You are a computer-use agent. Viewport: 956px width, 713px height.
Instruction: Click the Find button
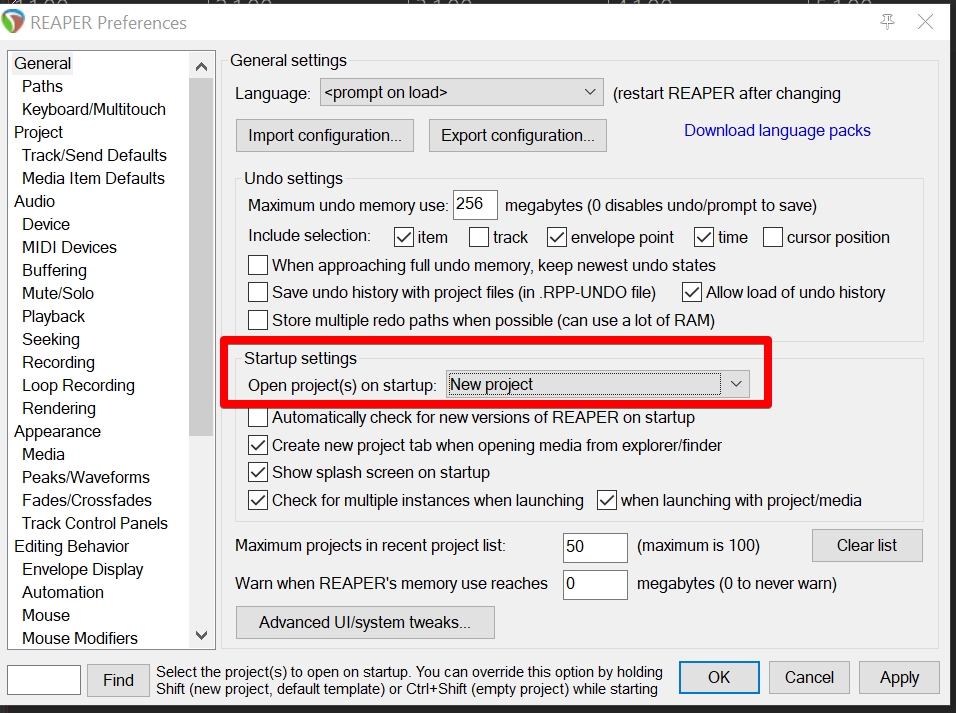[x=118, y=680]
